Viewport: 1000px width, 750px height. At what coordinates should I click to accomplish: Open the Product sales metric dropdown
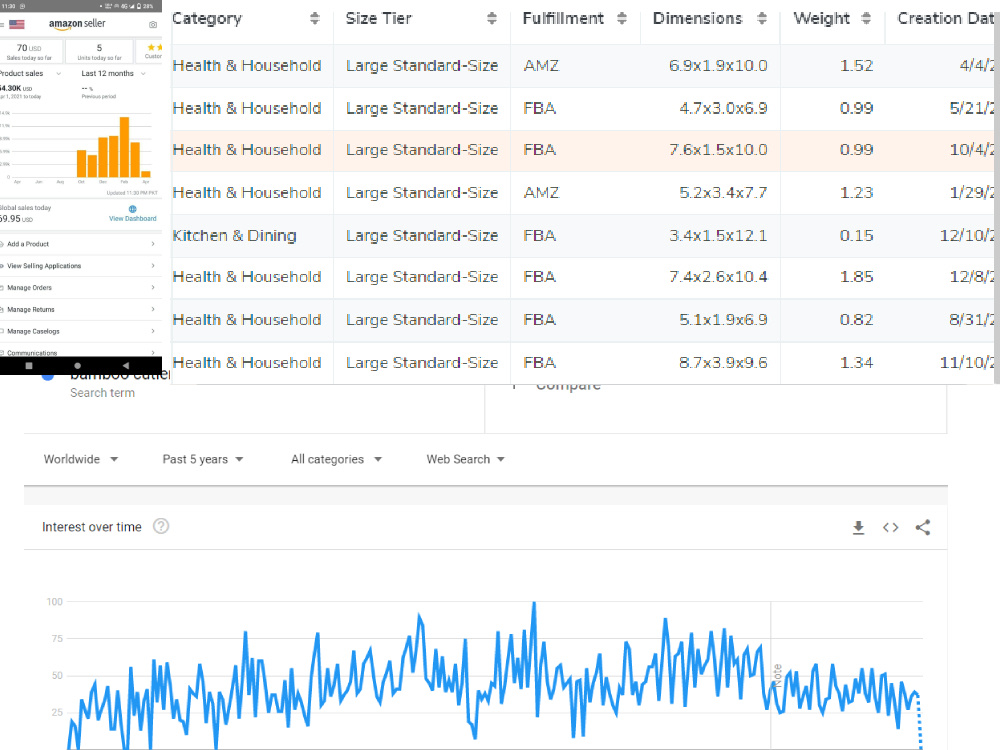click(31, 73)
